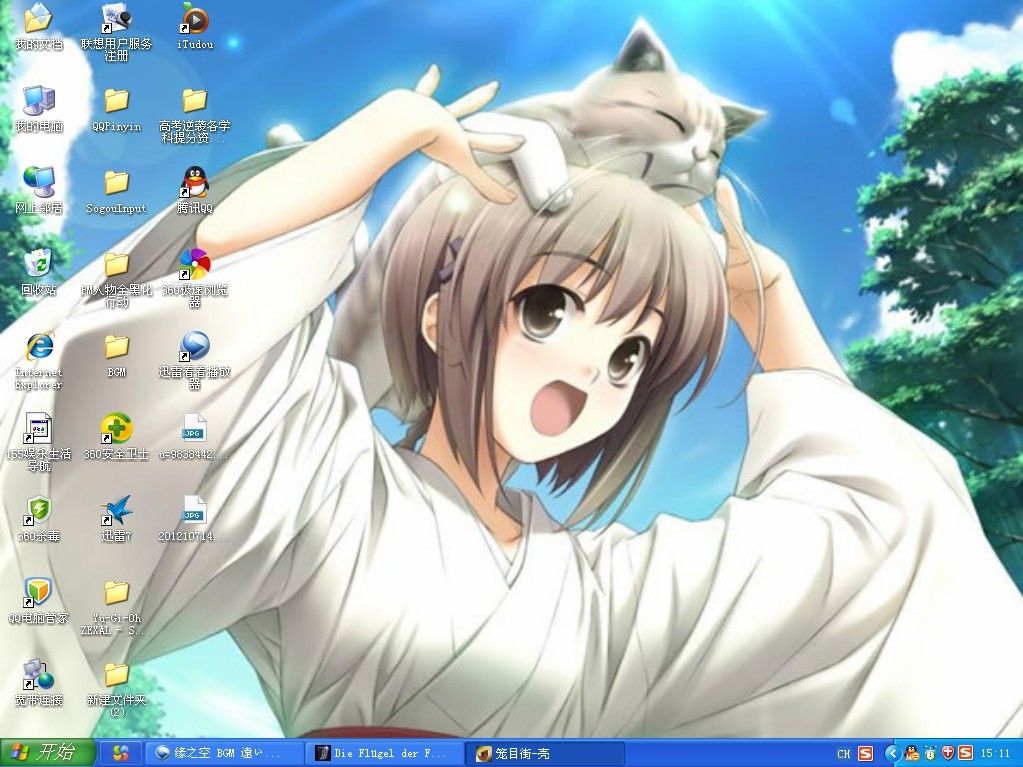The width and height of the screenshot is (1023, 767).
Task: Select the 20121071 JPG file
Action: 194,519
